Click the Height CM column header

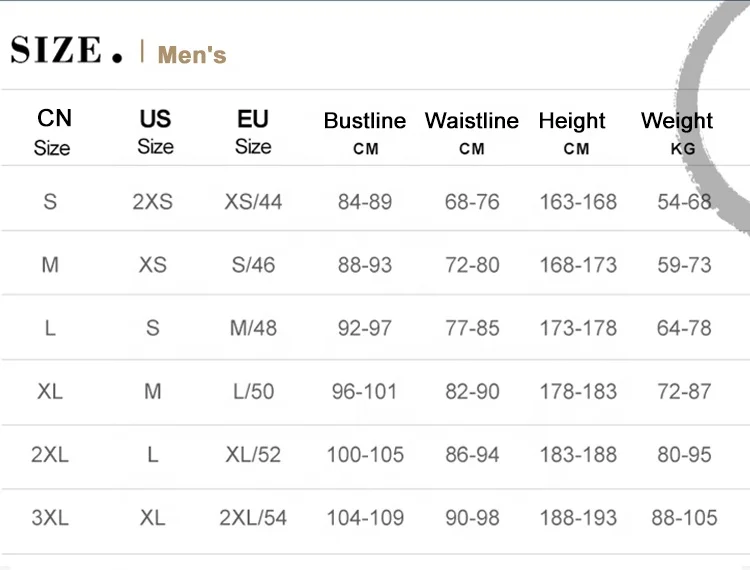tap(572, 133)
